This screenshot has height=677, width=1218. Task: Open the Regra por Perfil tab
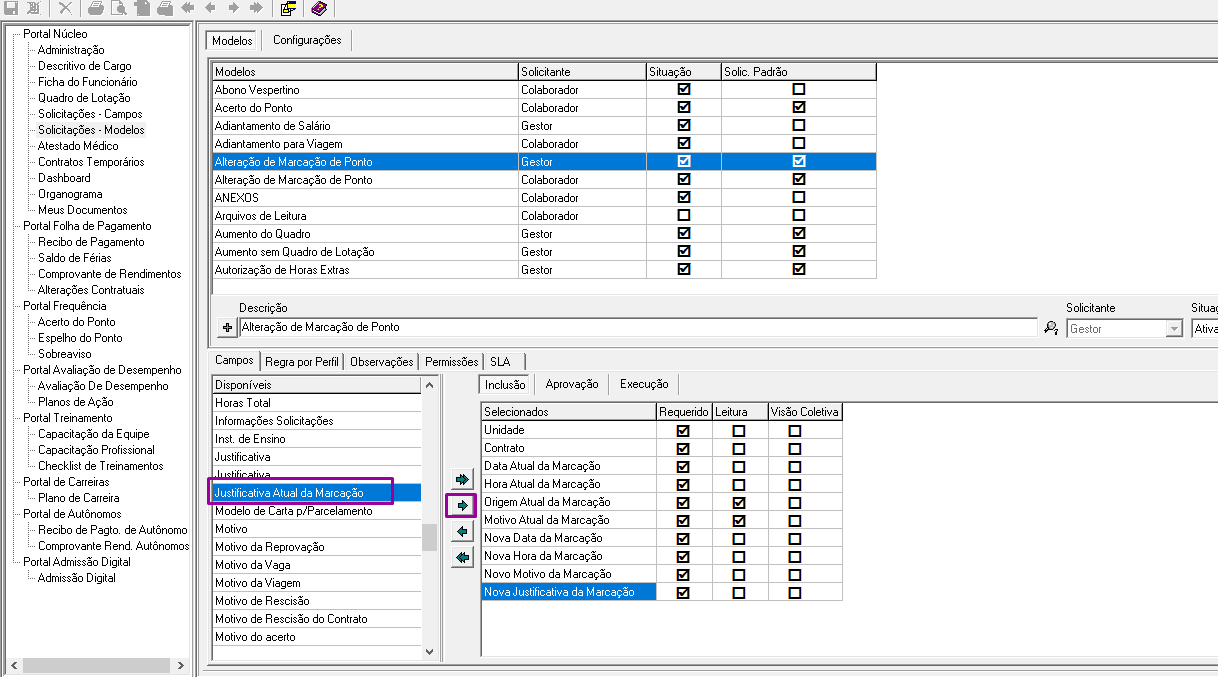(x=301, y=362)
